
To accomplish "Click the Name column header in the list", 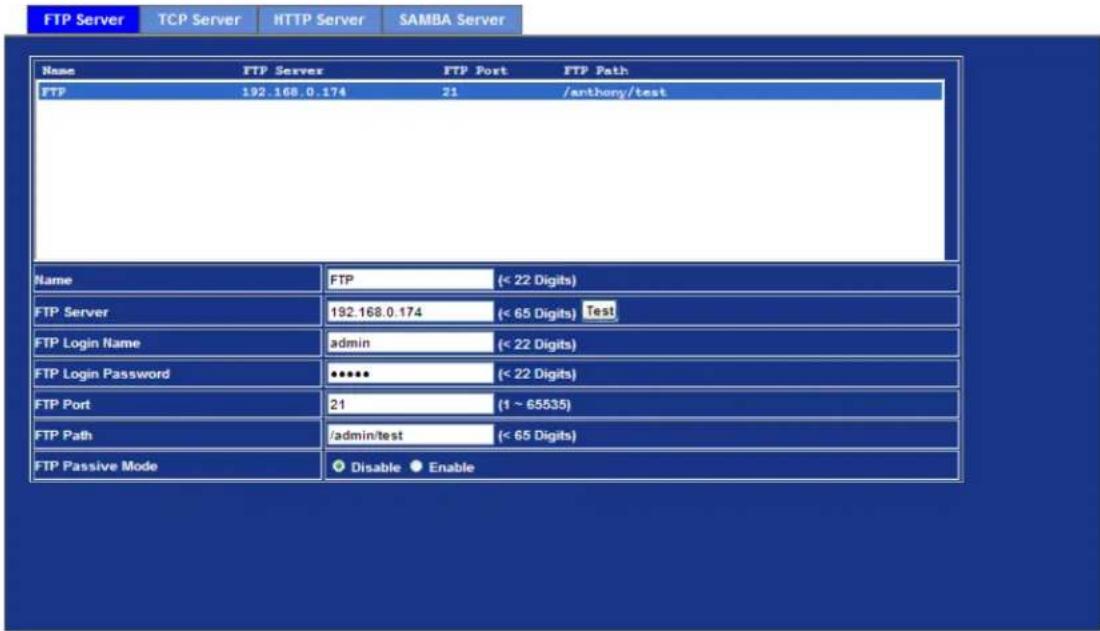I will [x=58, y=71].
